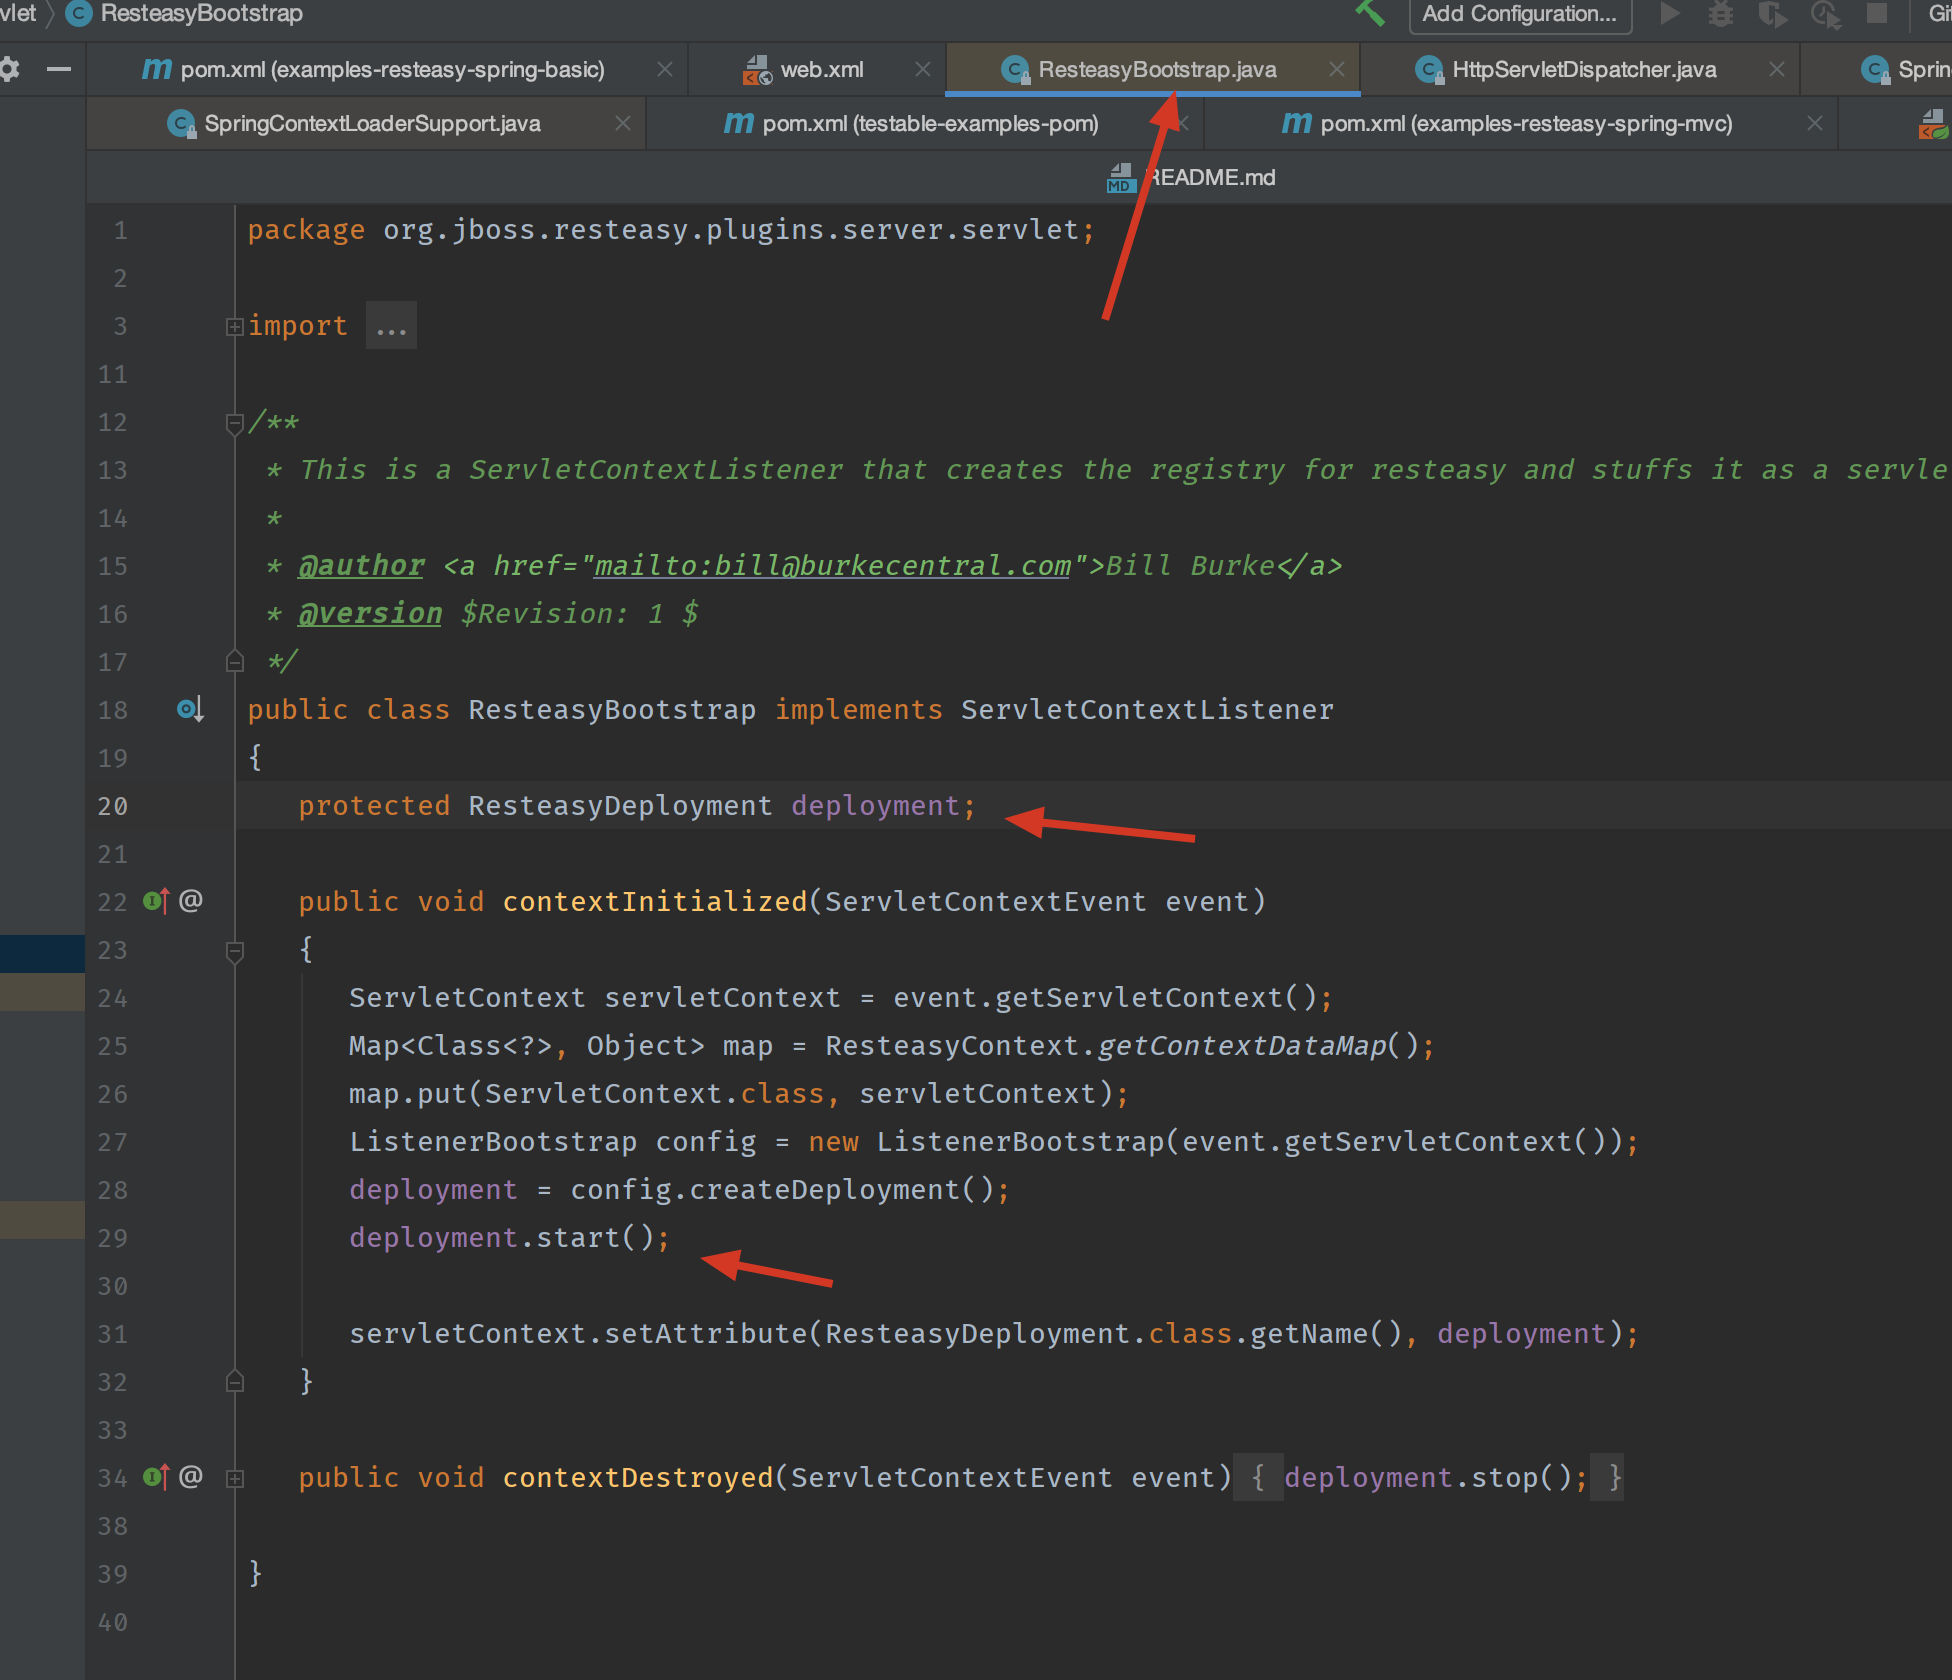1952x1680 pixels.
Task: Expand the folded contextDestroyed method
Action: [x=235, y=1478]
